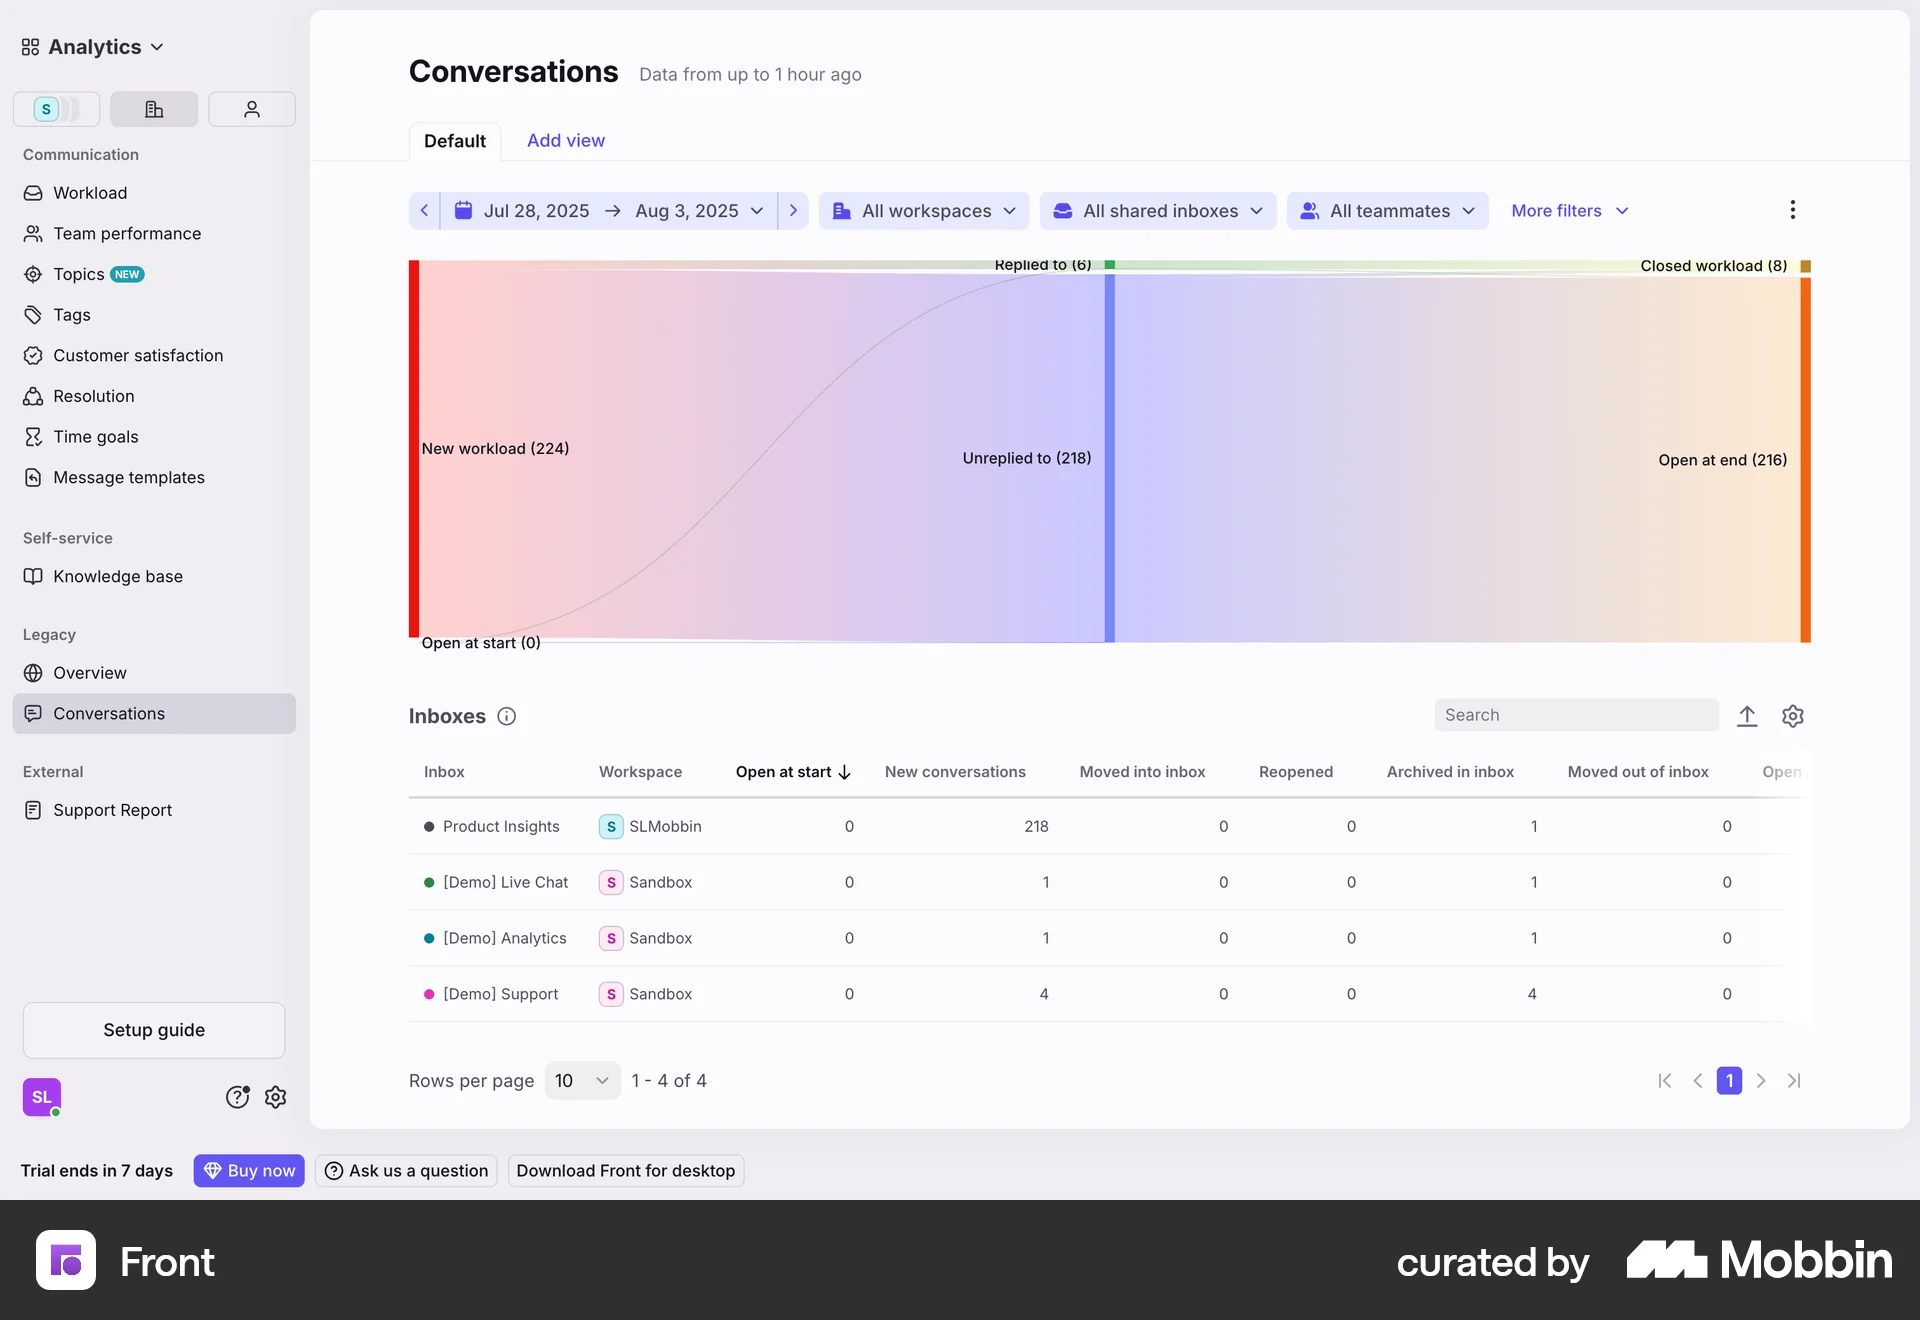The image size is (1920, 1320).
Task: View the Tags analytics report
Action: [70, 314]
